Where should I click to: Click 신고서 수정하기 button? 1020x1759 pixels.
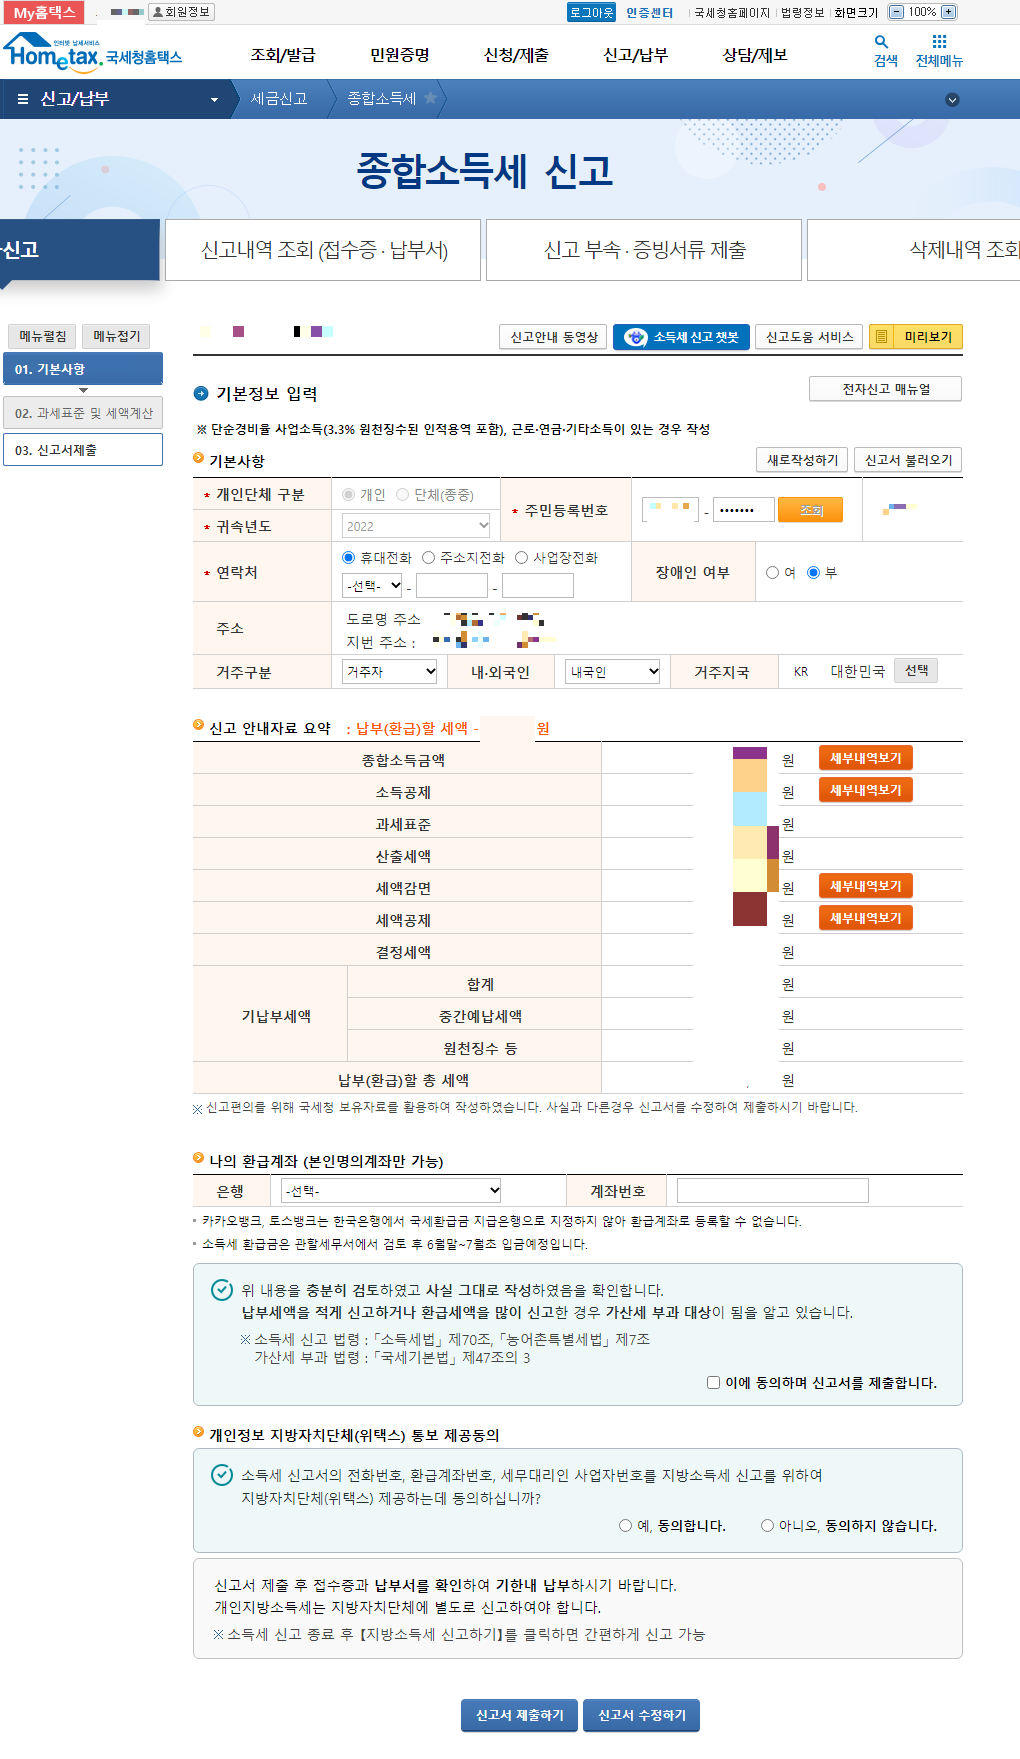(642, 1715)
